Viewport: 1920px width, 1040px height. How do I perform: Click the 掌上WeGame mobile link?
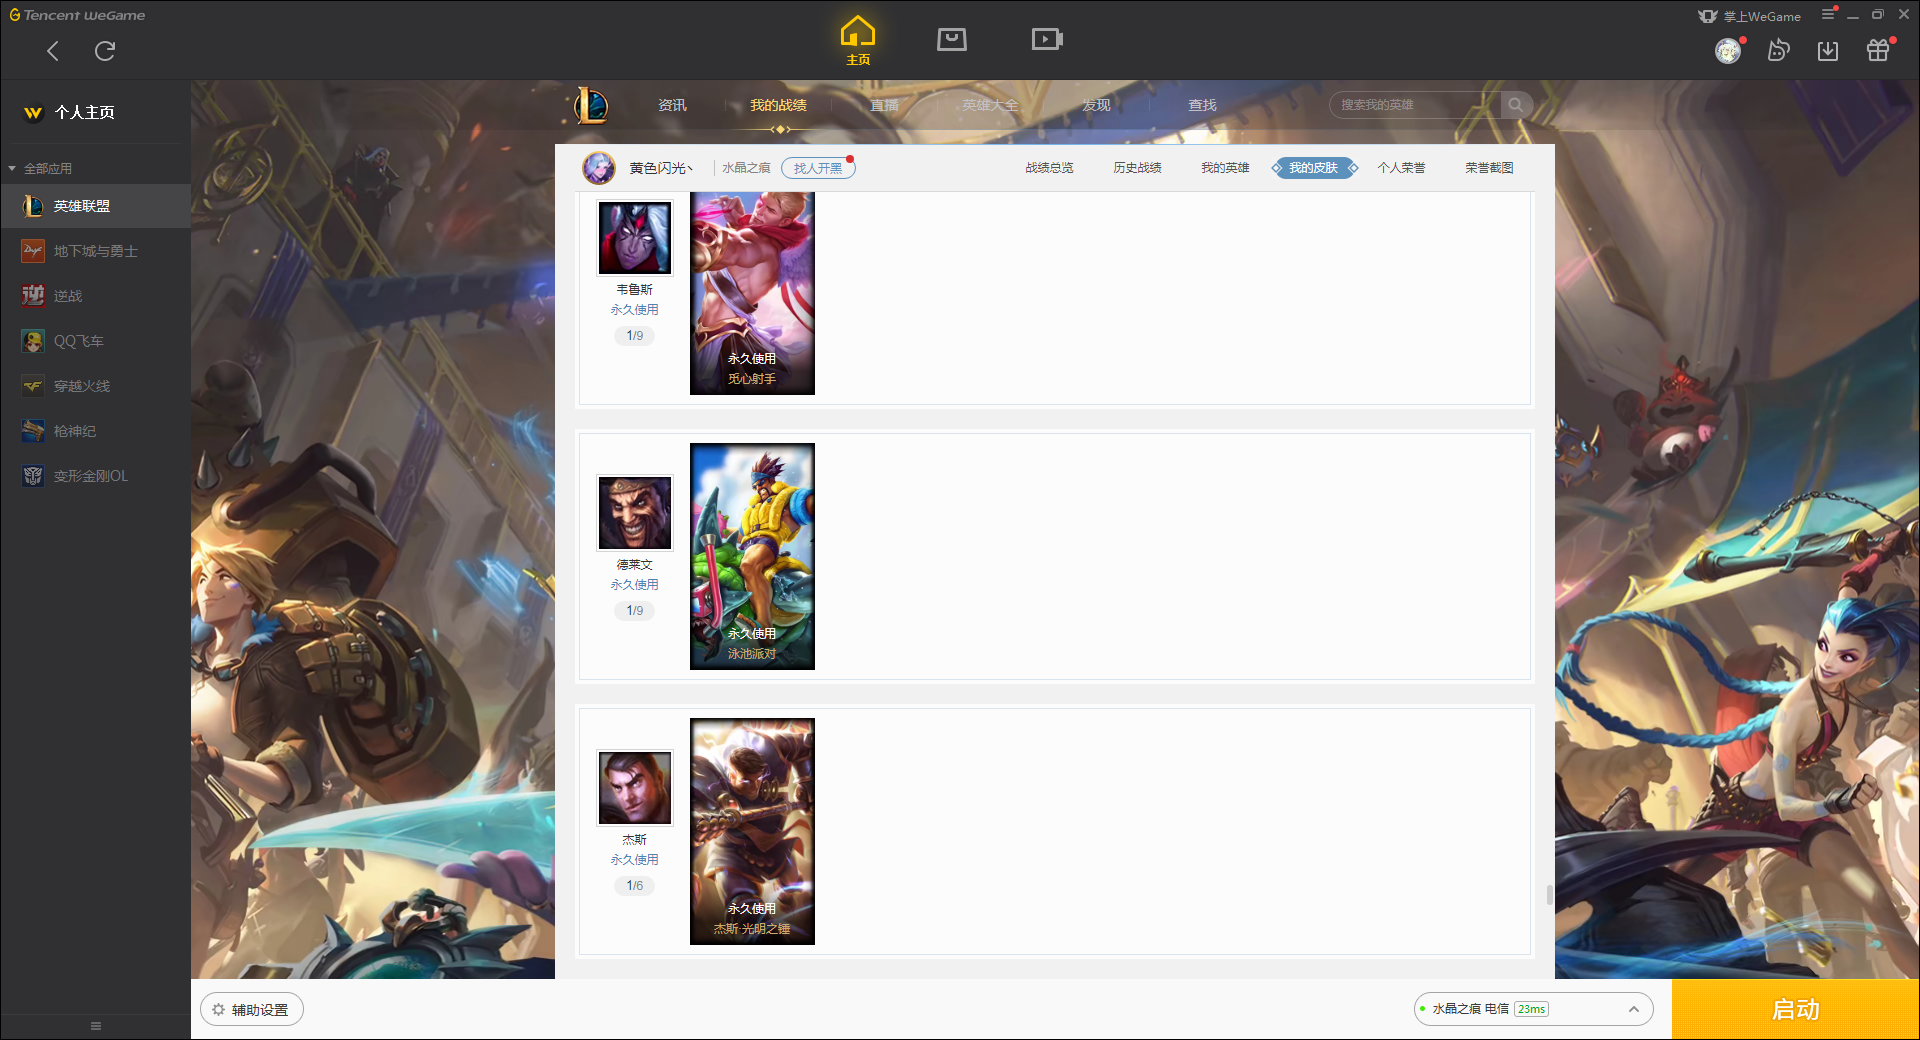point(1750,16)
